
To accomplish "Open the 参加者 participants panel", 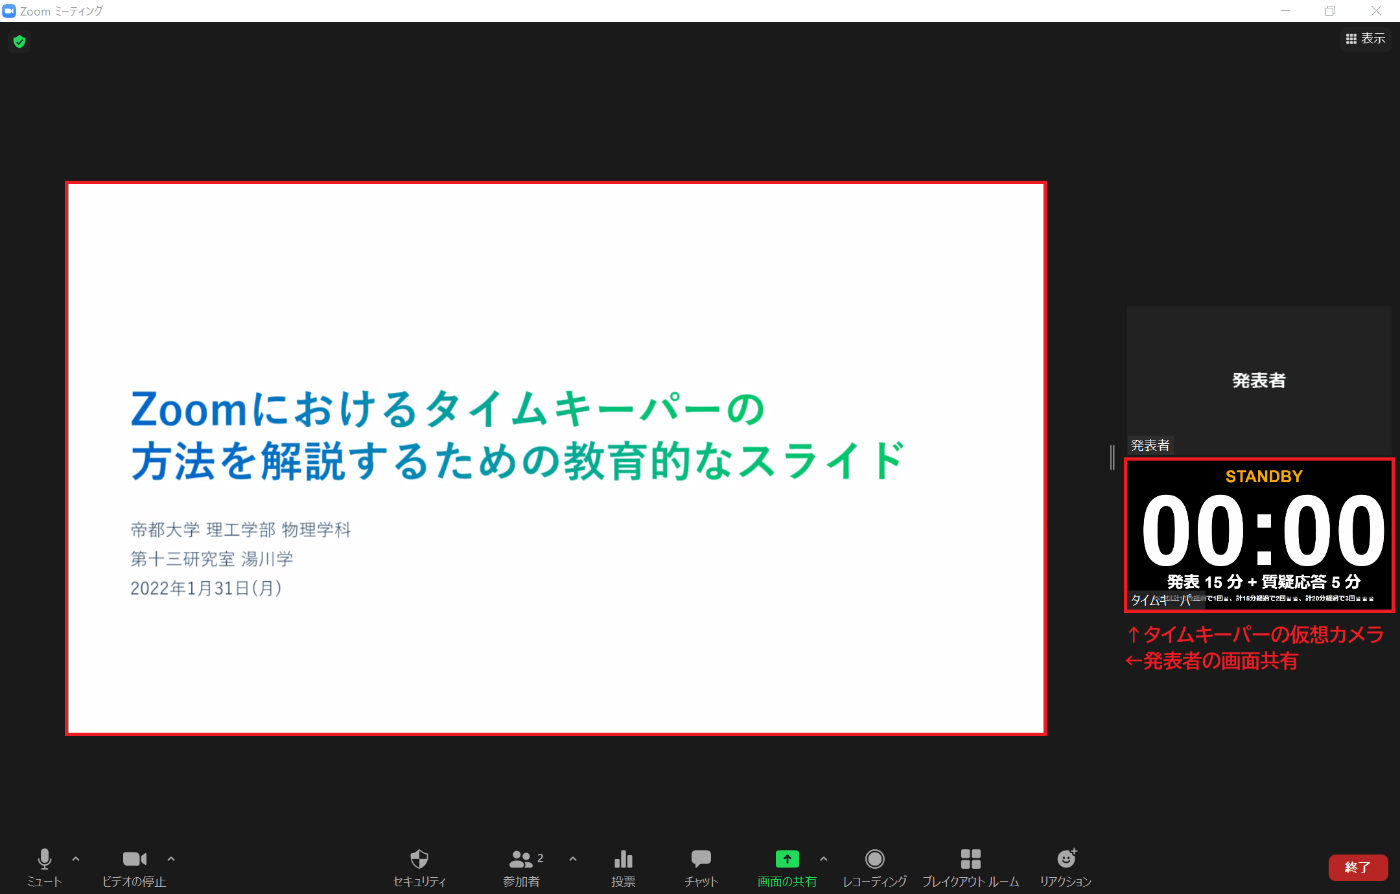I will pyautogui.click(x=523, y=867).
